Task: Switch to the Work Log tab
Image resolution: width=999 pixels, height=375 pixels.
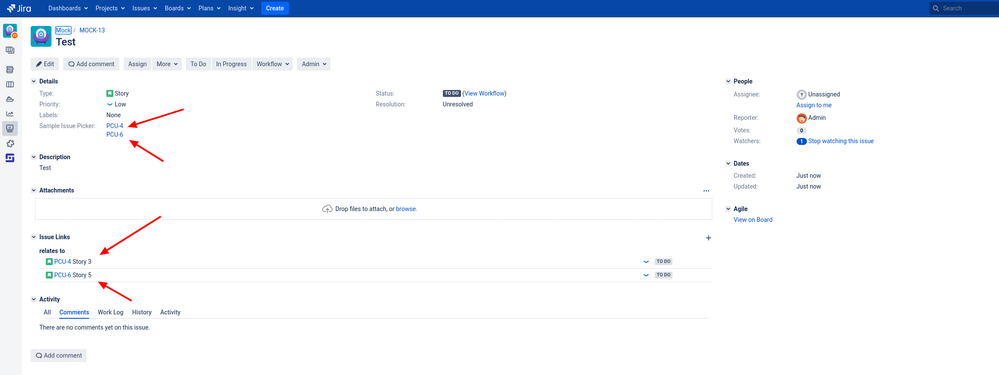Action: pos(110,313)
